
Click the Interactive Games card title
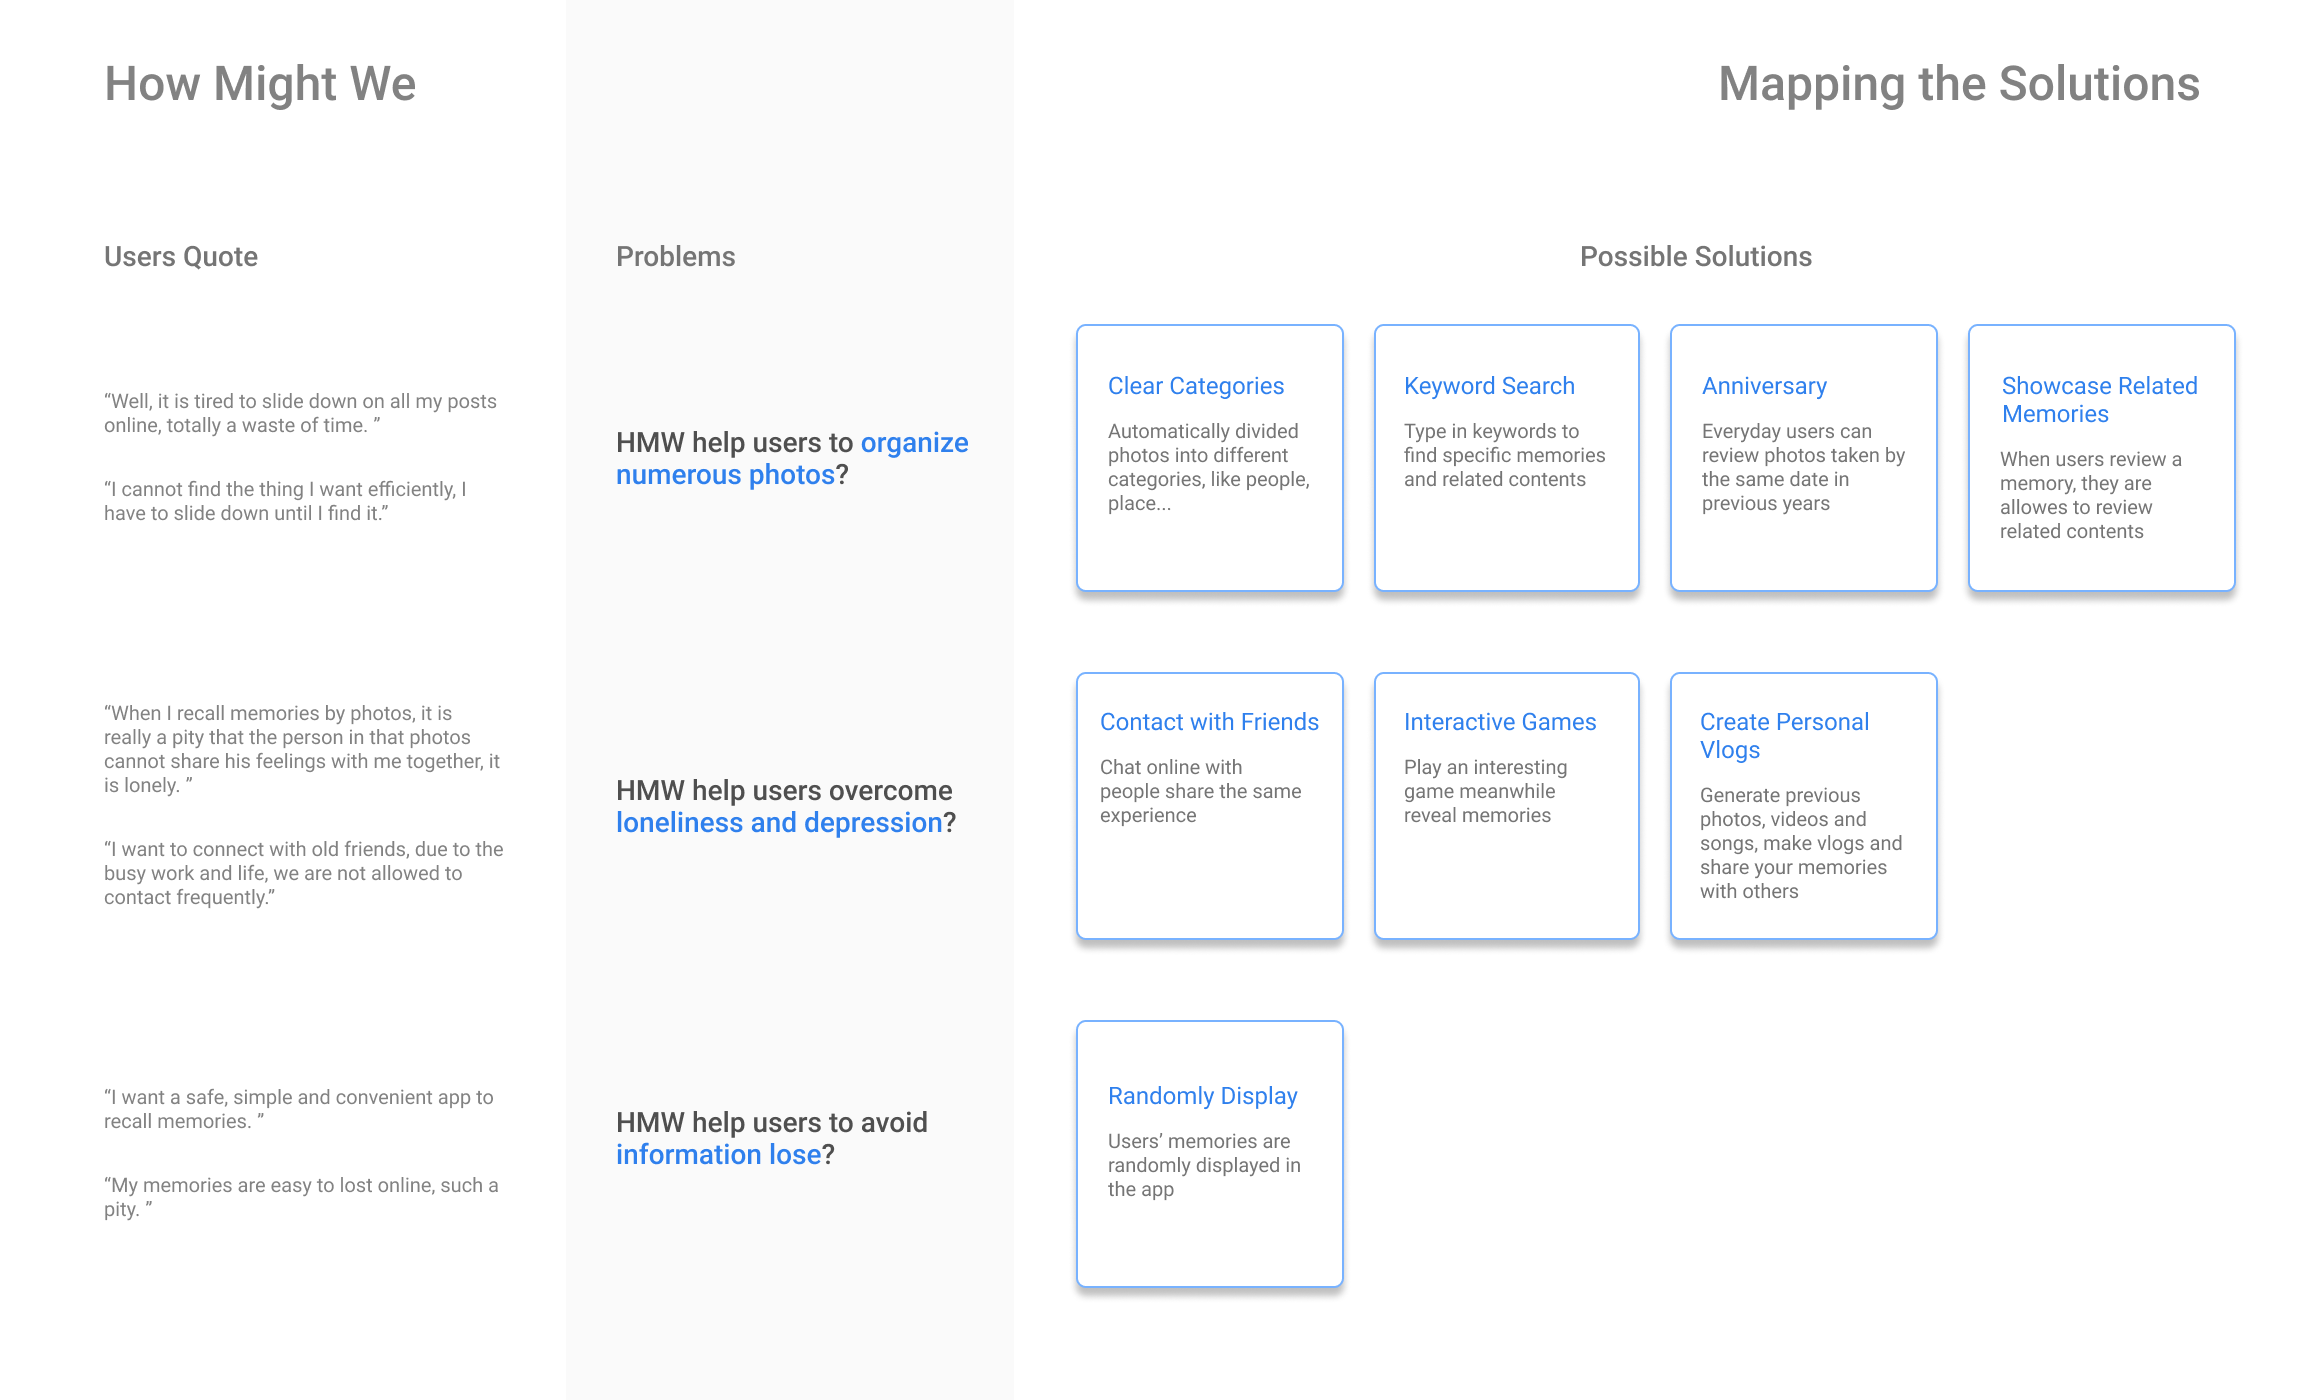(1499, 722)
